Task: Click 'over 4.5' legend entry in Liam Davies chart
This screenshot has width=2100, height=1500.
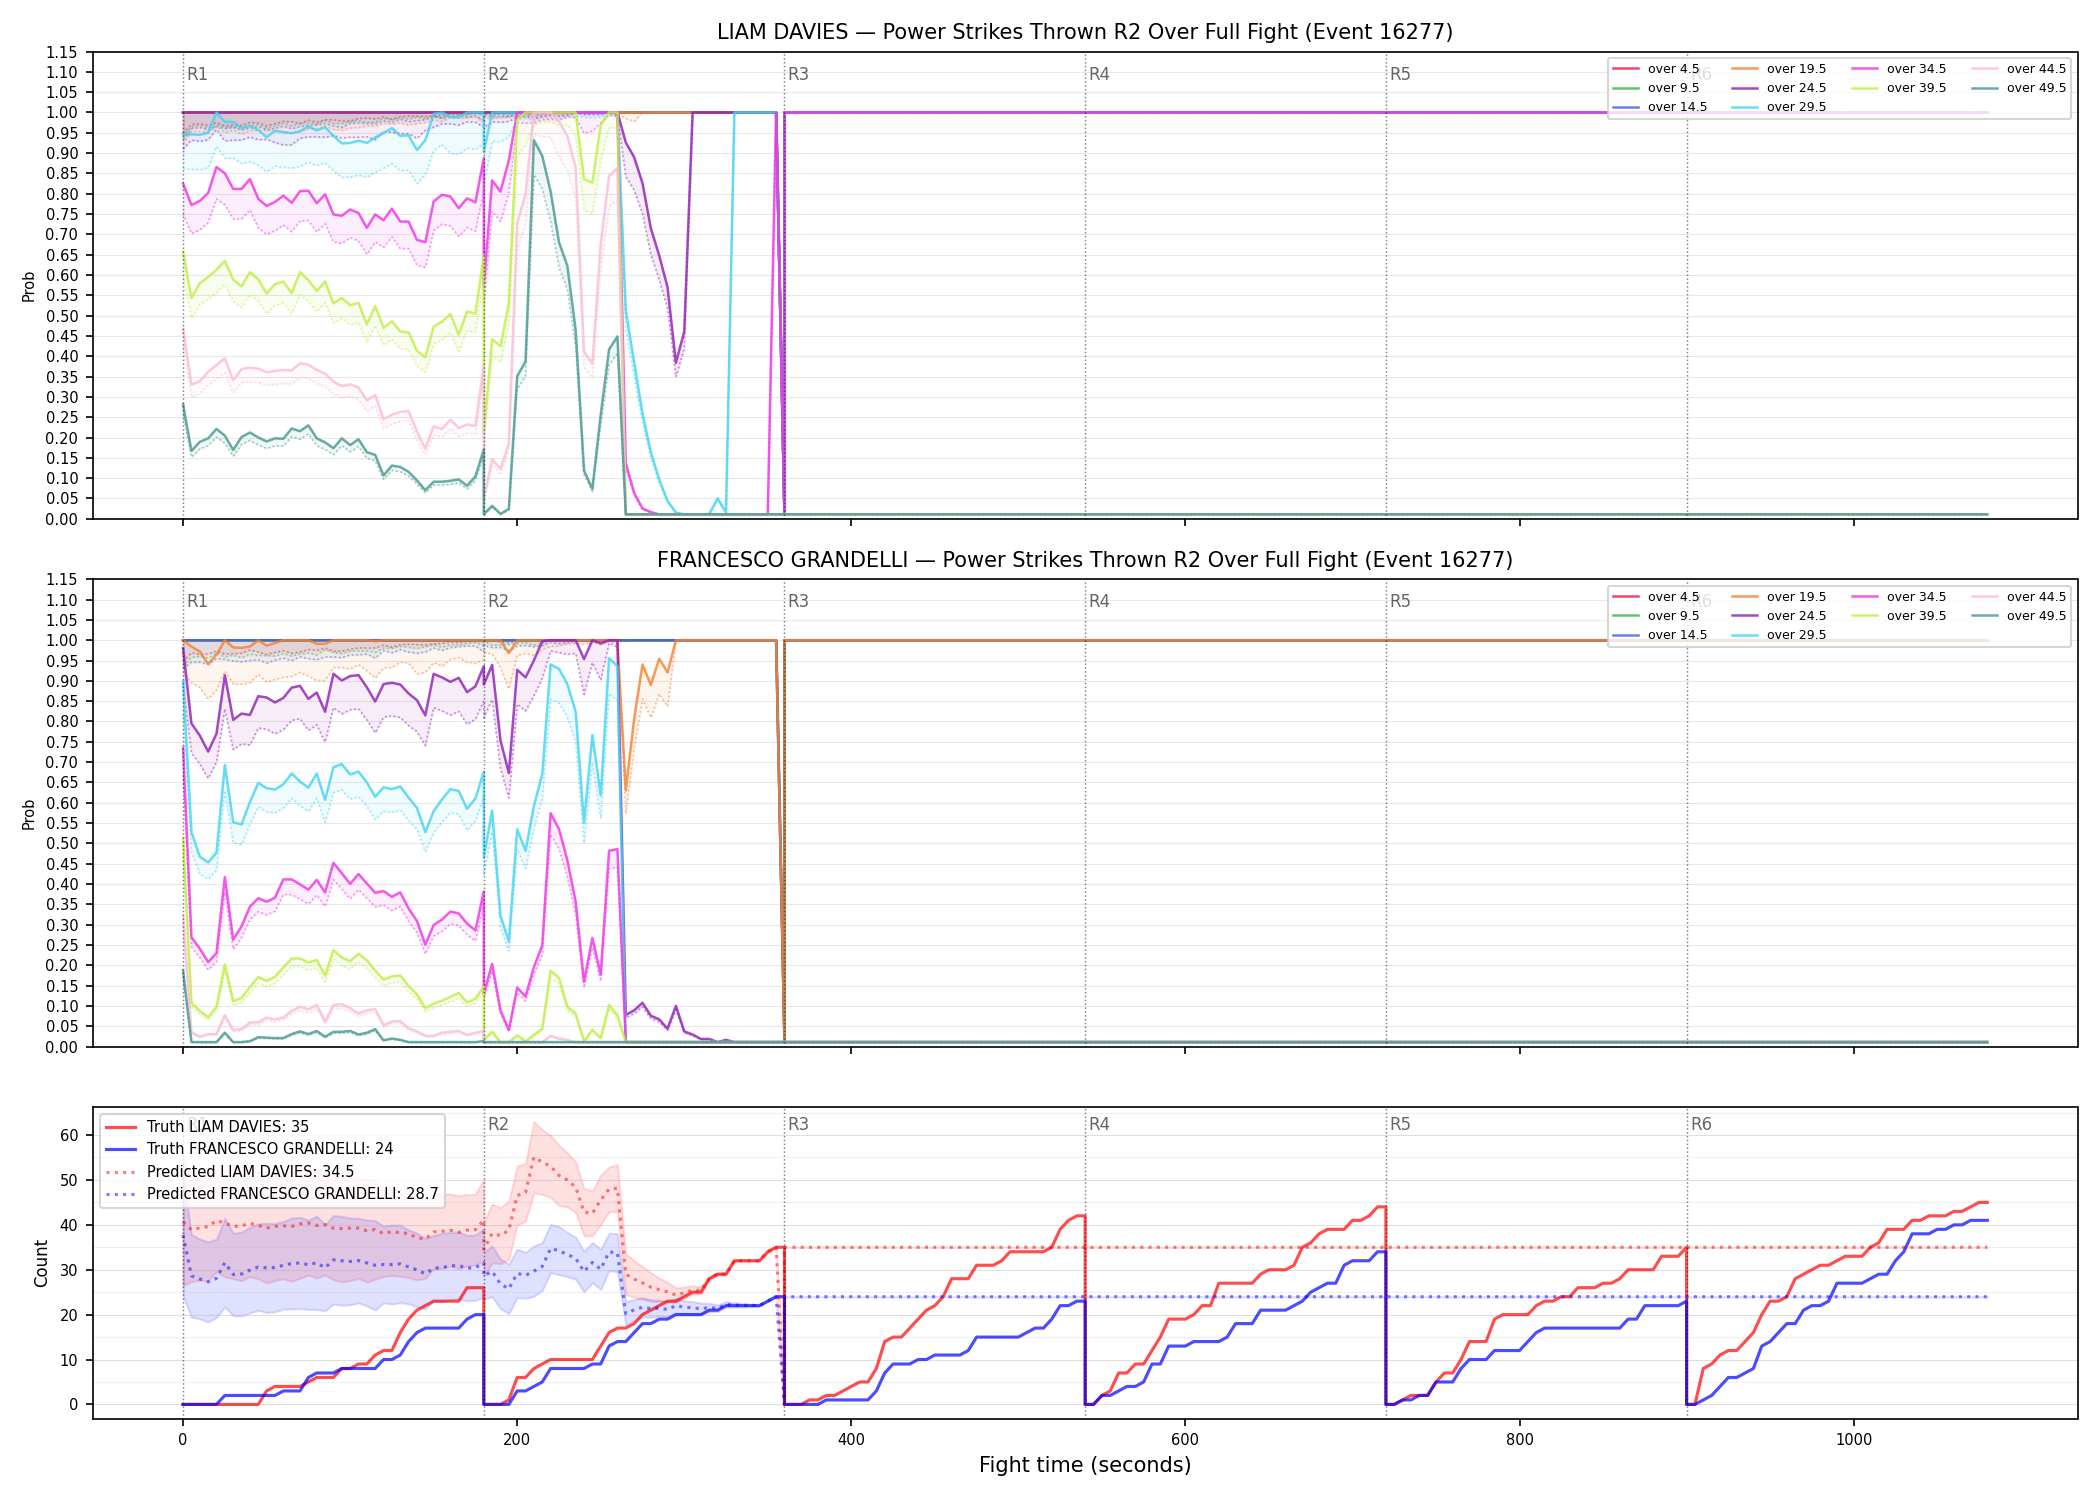Action: click(x=1656, y=69)
